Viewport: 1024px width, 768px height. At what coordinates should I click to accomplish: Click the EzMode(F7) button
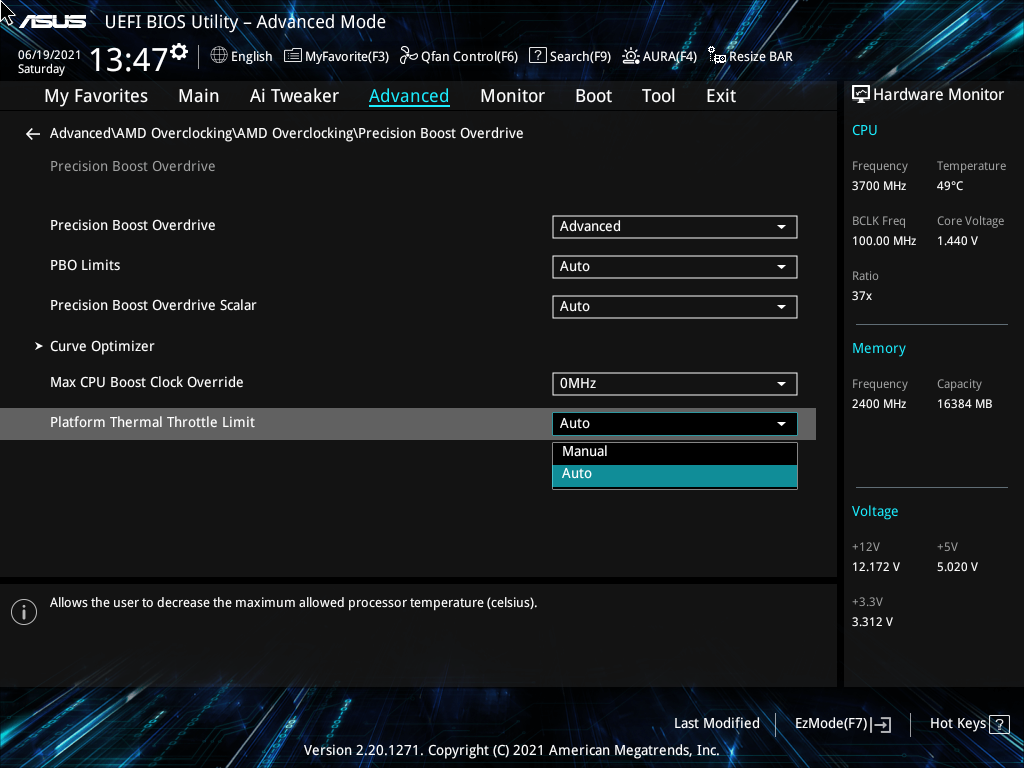(842, 723)
